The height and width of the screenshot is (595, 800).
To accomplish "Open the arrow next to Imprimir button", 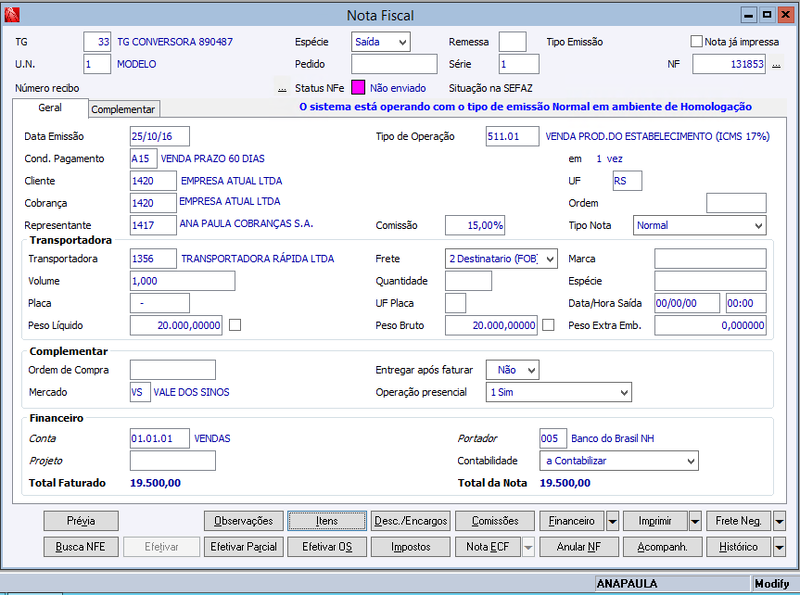I will (x=695, y=521).
